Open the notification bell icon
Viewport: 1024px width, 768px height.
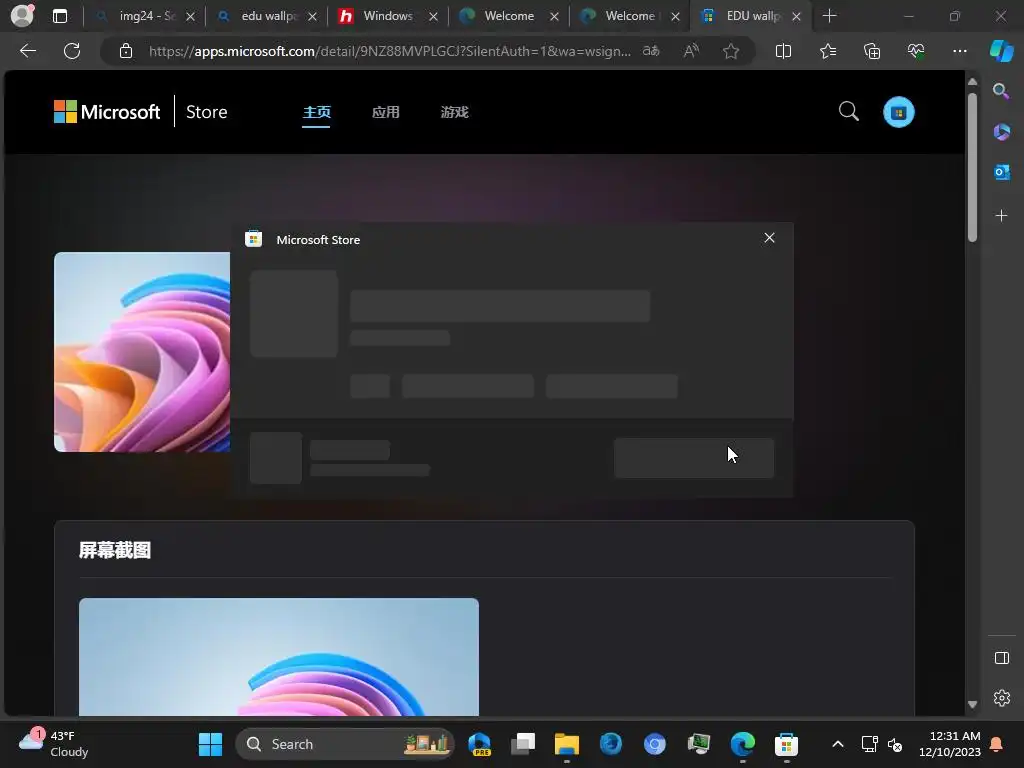pos(997,744)
